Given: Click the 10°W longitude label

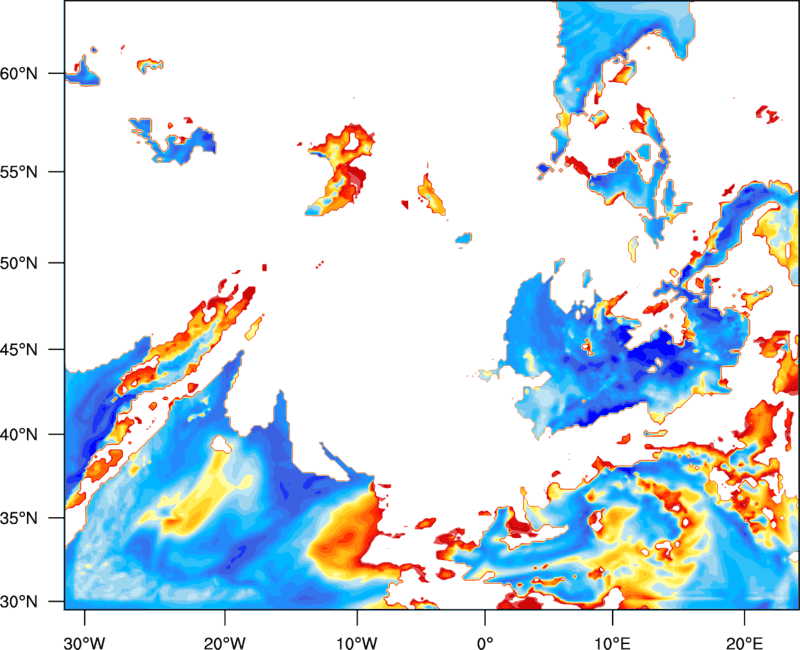Looking at the screenshot, I should pos(357,643).
